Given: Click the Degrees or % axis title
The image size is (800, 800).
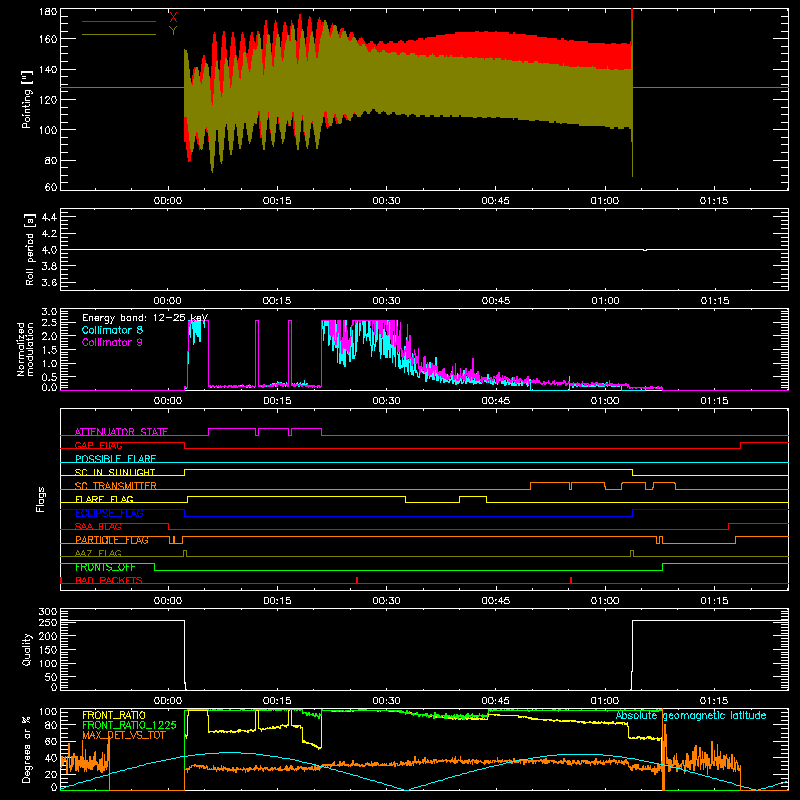Looking at the screenshot, I should 27,749.
